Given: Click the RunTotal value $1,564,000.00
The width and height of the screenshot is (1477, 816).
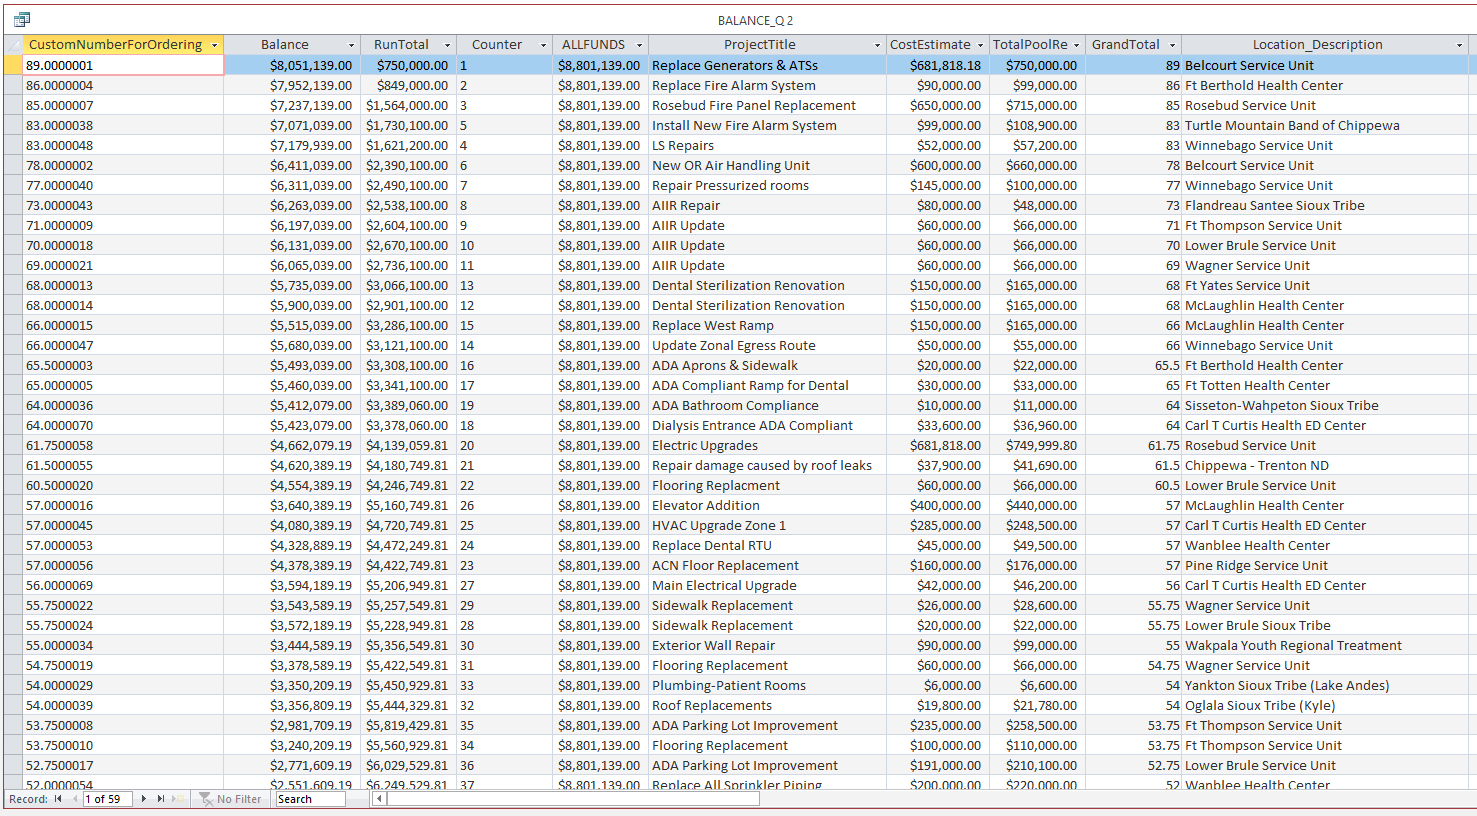Looking at the screenshot, I should point(407,105).
